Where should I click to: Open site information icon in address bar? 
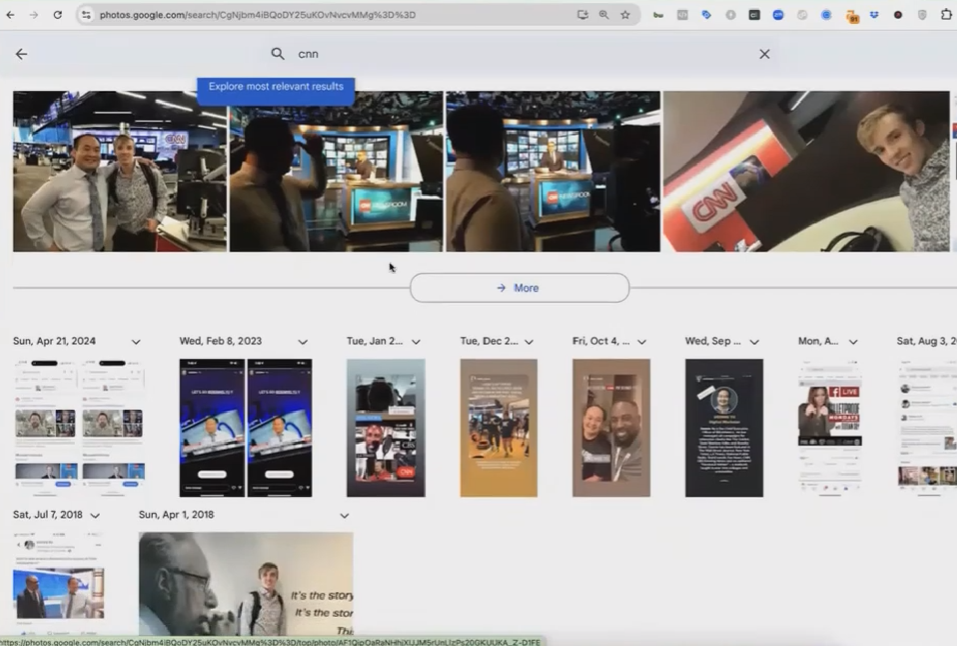click(x=87, y=15)
